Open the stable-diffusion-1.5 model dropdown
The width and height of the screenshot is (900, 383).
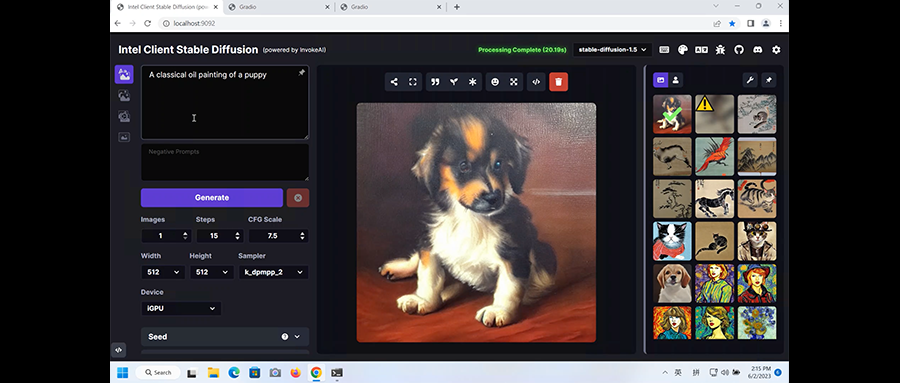pos(612,50)
